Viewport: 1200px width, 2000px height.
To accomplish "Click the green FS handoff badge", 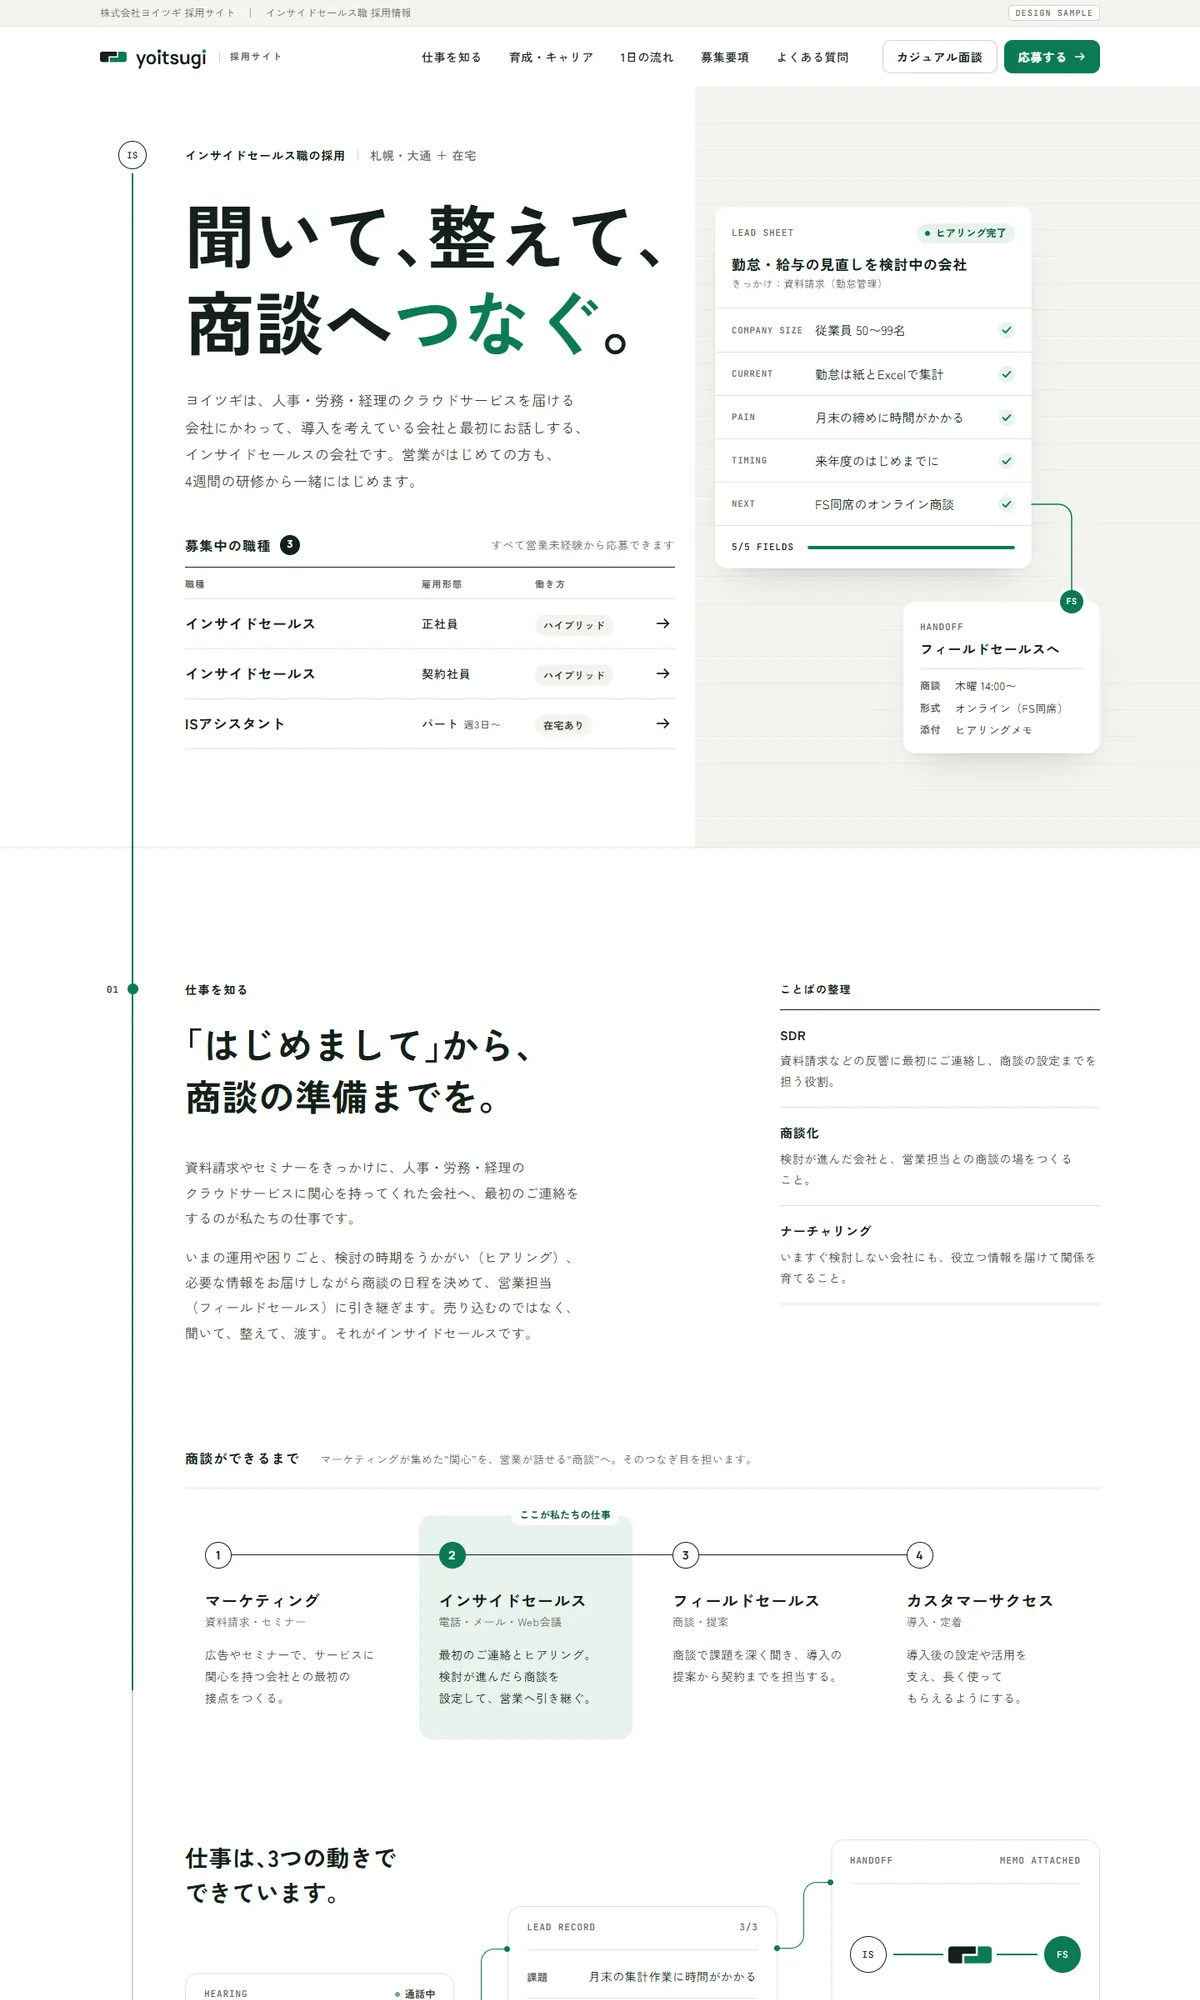I will 1071,602.
